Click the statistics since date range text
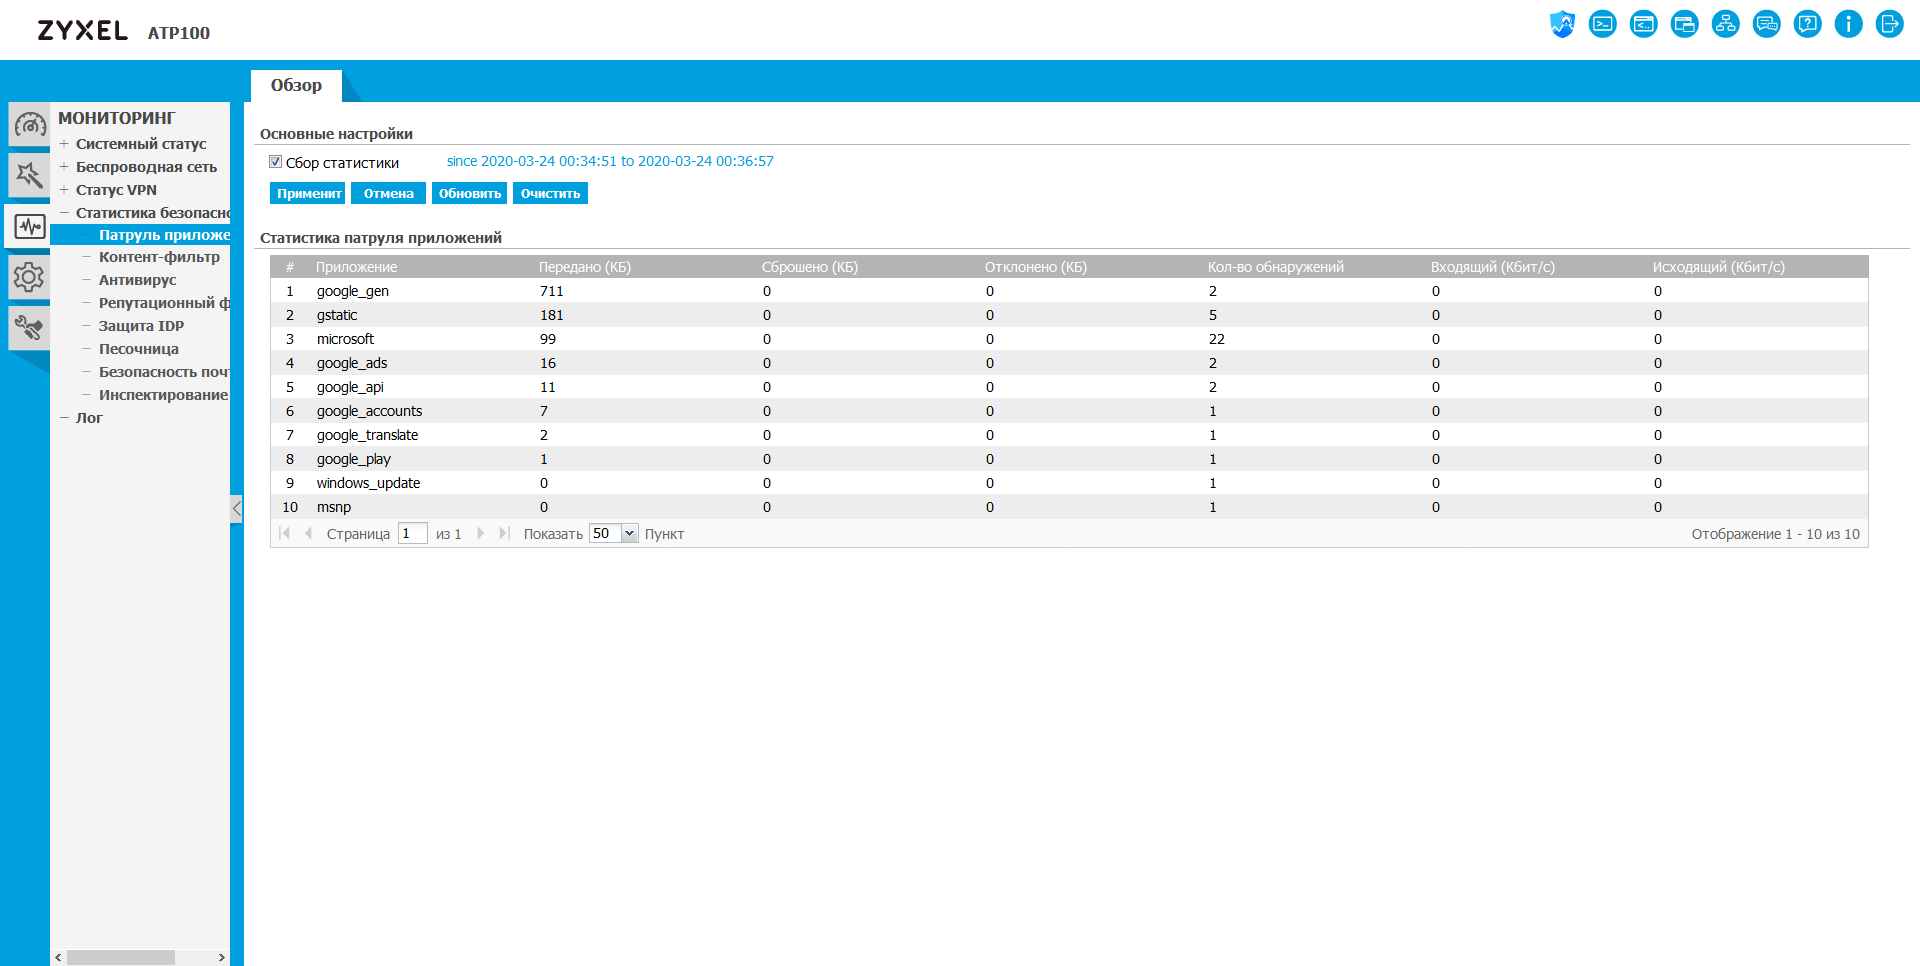1920x966 pixels. (610, 161)
